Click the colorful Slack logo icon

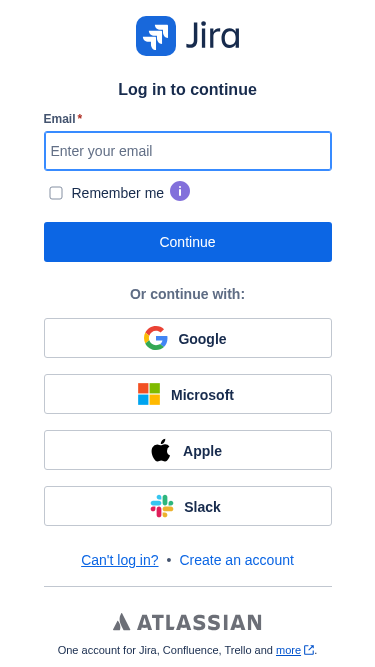[162, 506]
